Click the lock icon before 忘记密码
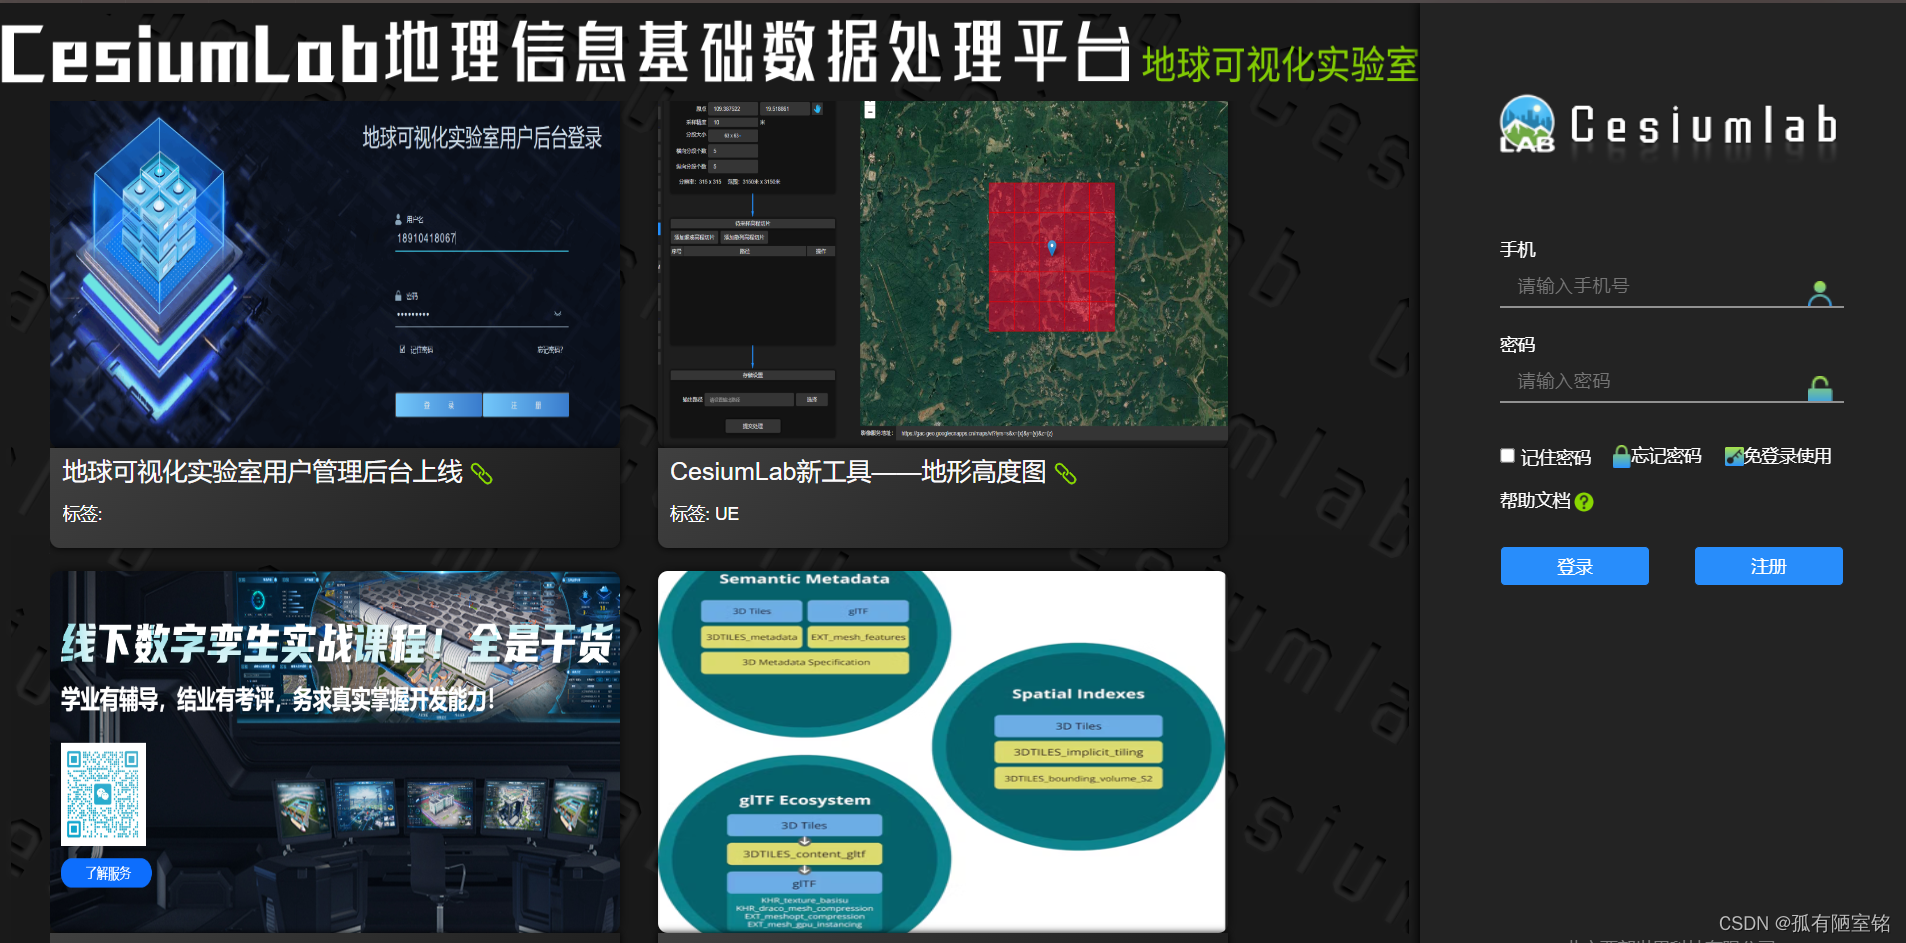The width and height of the screenshot is (1906, 943). [1621, 457]
